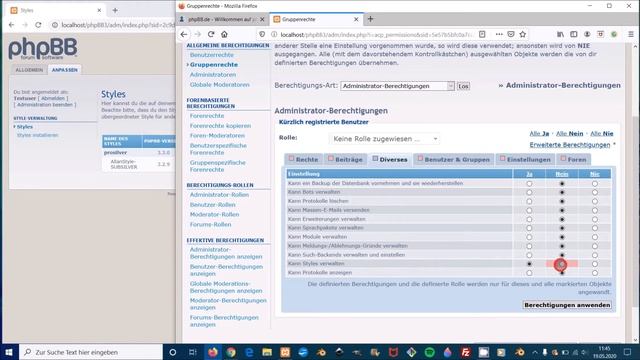Open Firefox from the taskbar
Viewport: 640px width, 360px height.
(x=213, y=352)
